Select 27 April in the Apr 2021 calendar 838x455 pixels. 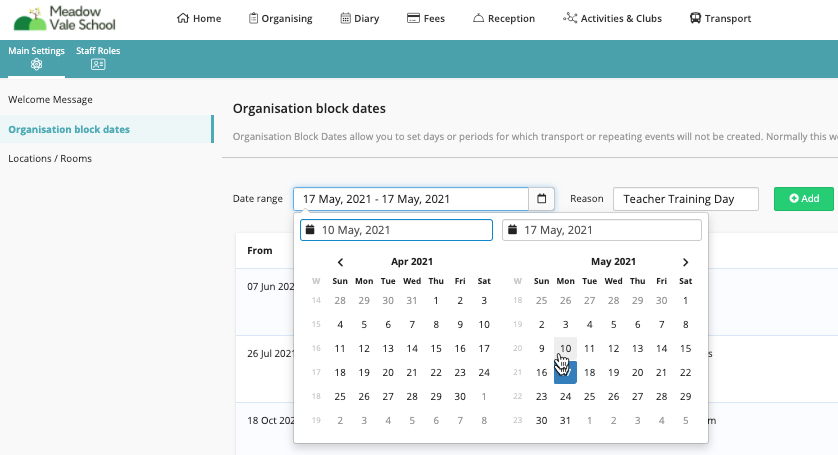coord(388,397)
